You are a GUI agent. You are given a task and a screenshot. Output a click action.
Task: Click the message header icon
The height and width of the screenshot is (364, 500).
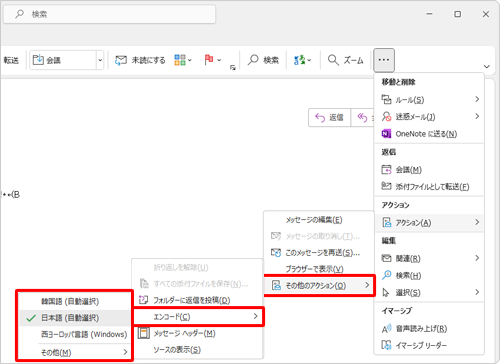coord(144,333)
